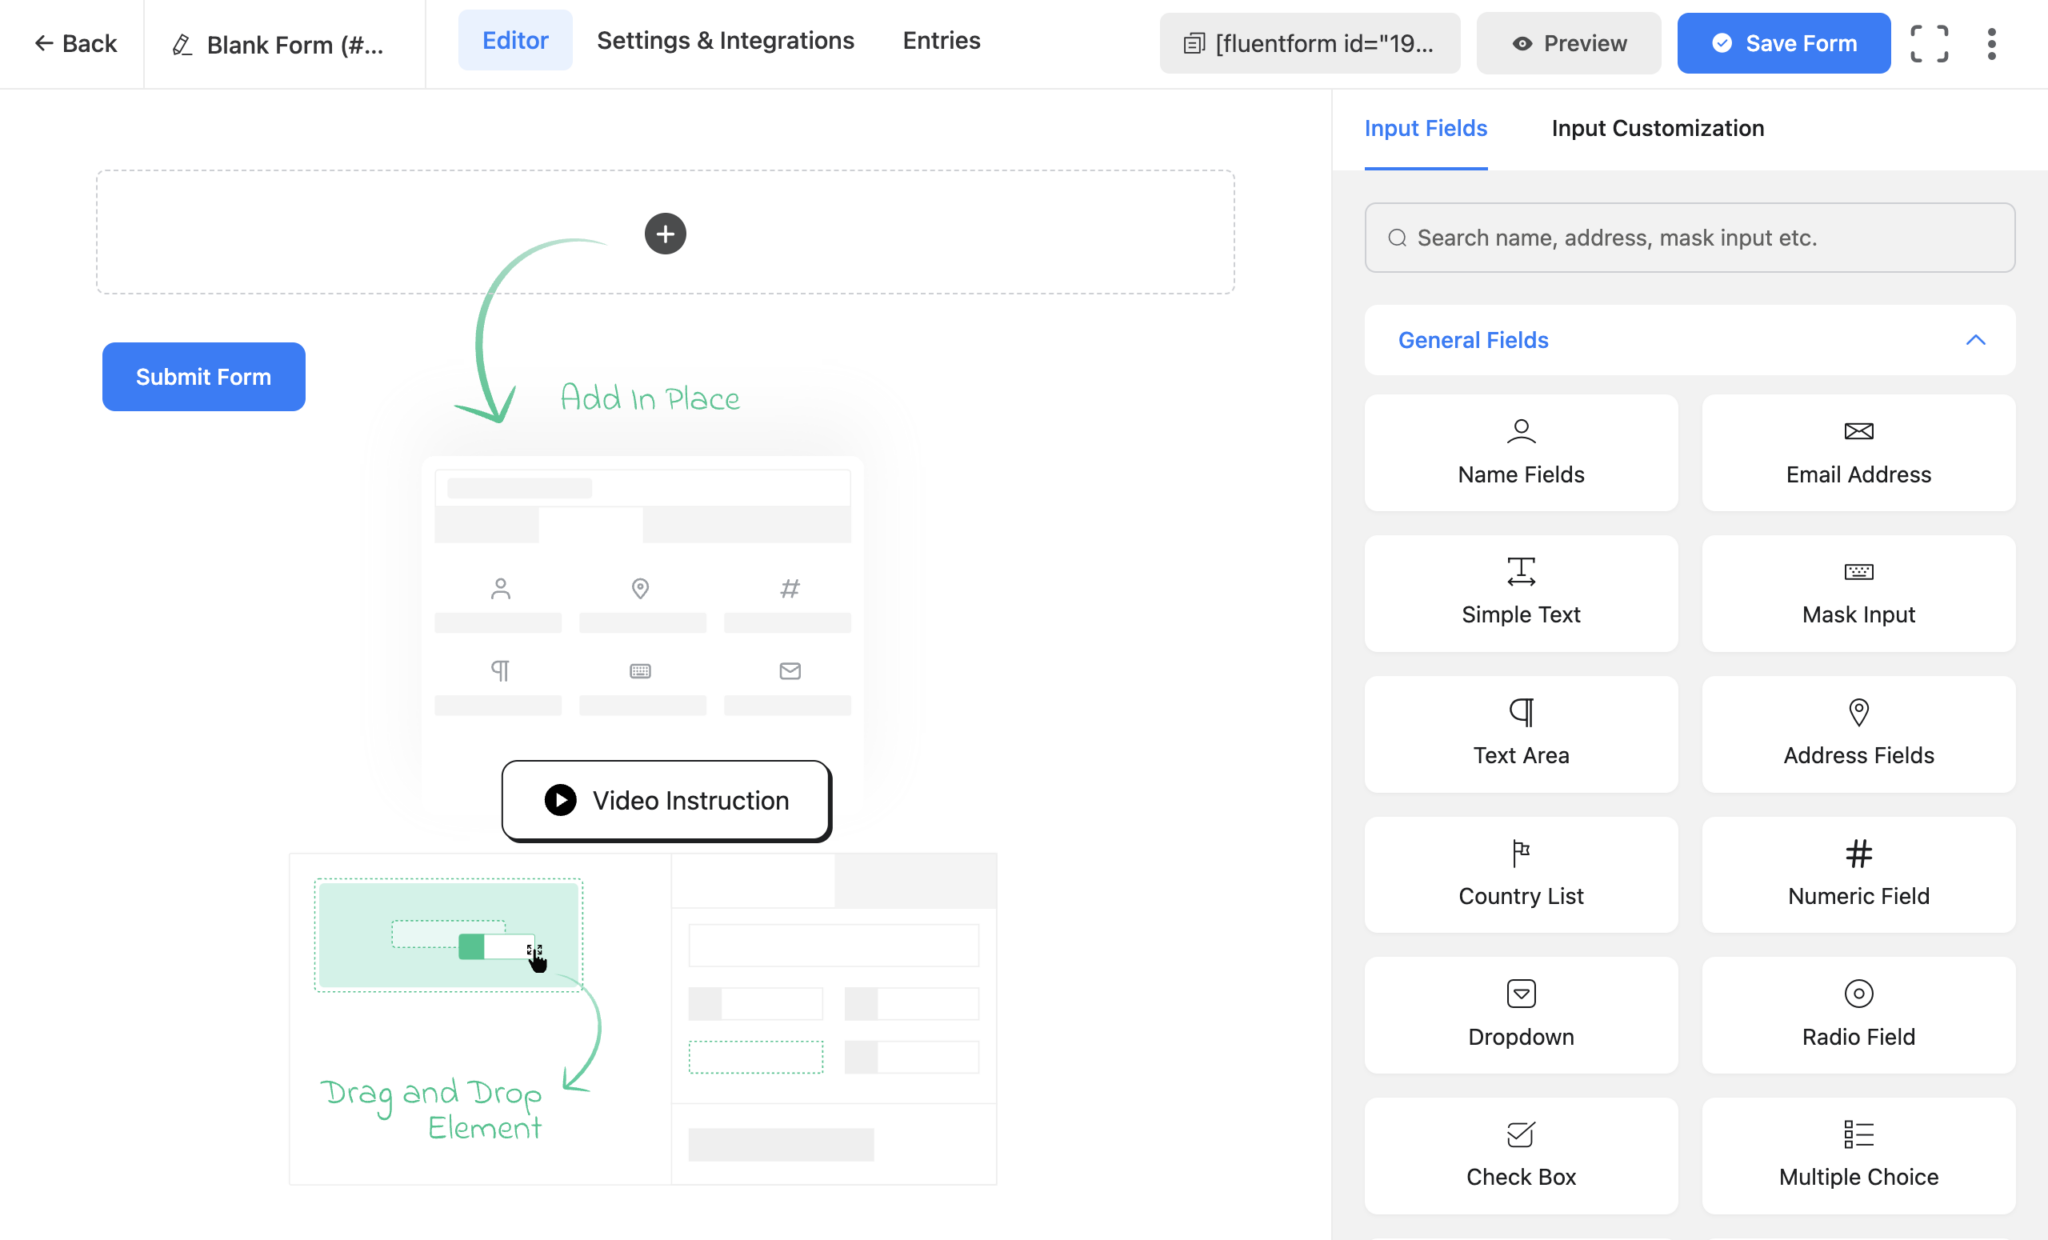Insert a Mask Input field
2048x1240 pixels.
tap(1858, 593)
